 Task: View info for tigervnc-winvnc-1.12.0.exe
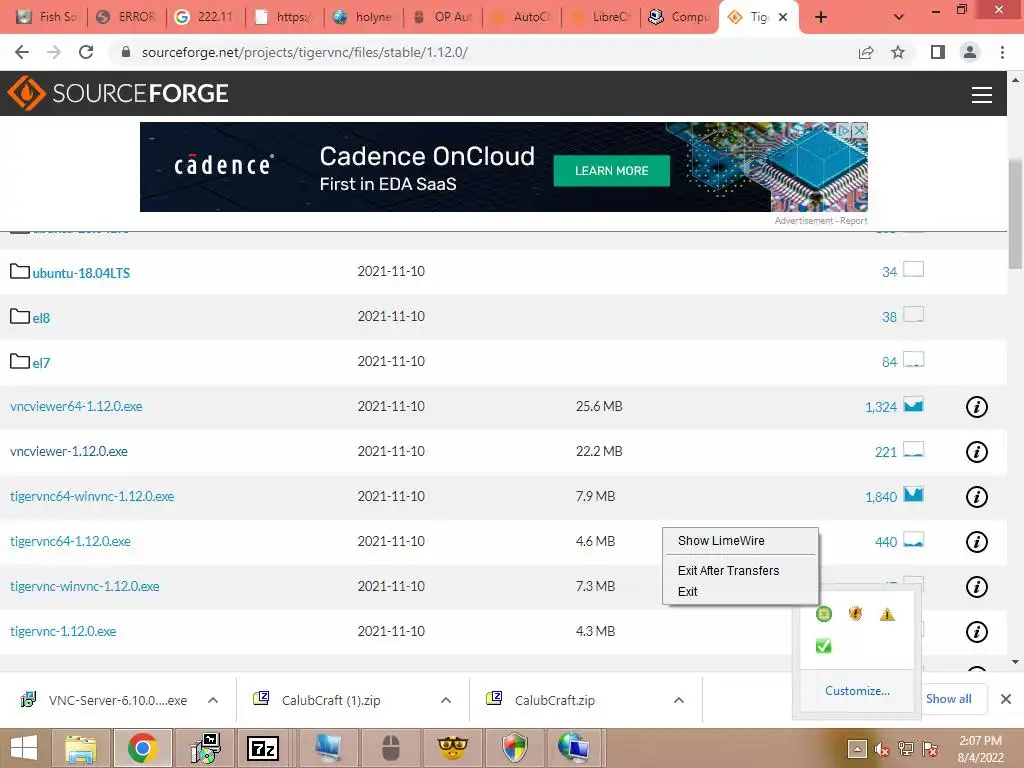tap(976, 587)
